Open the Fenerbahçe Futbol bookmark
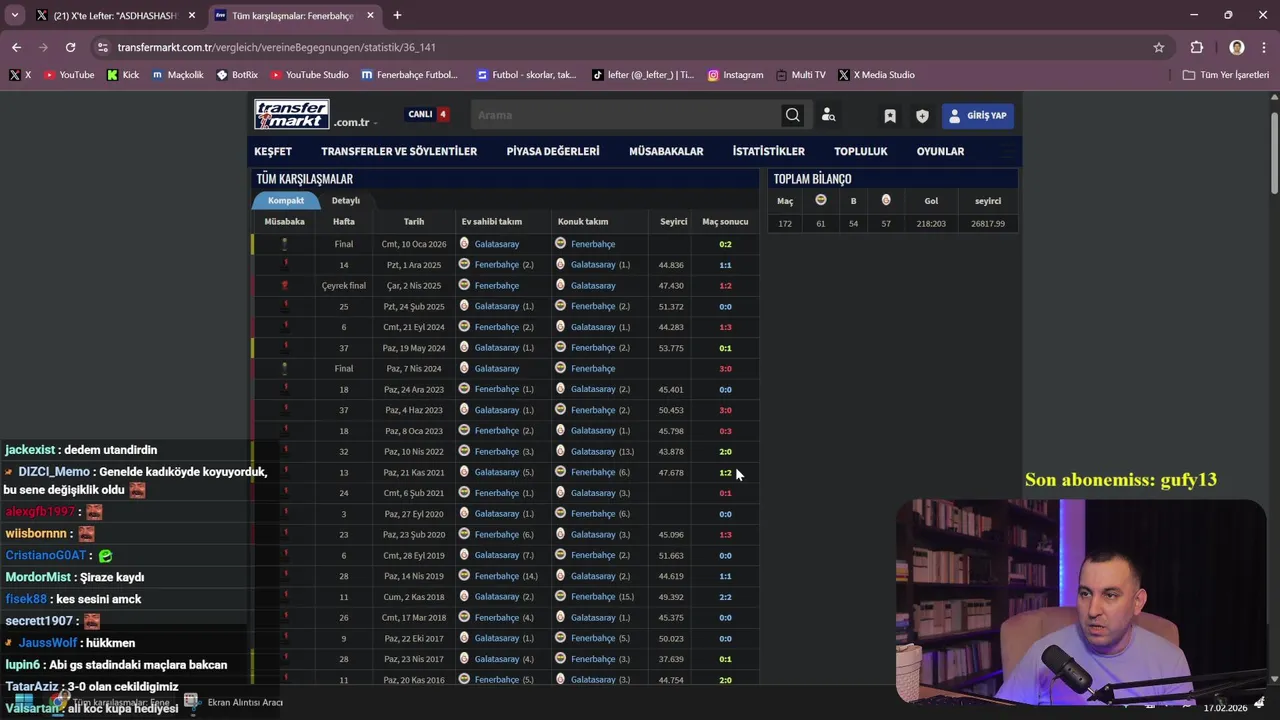 (409, 75)
